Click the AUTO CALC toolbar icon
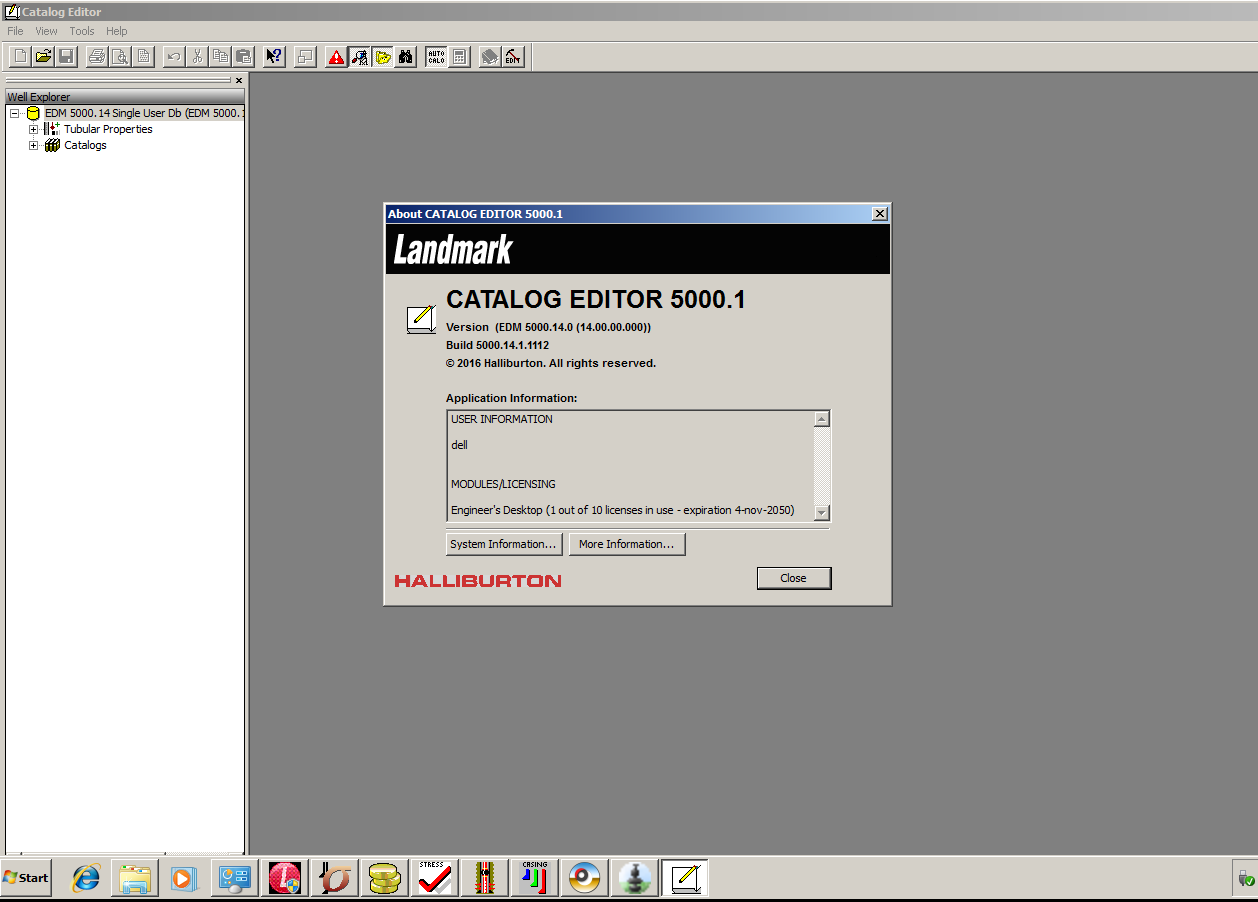Viewport: 1258px width, 902px height. click(x=436, y=57)
